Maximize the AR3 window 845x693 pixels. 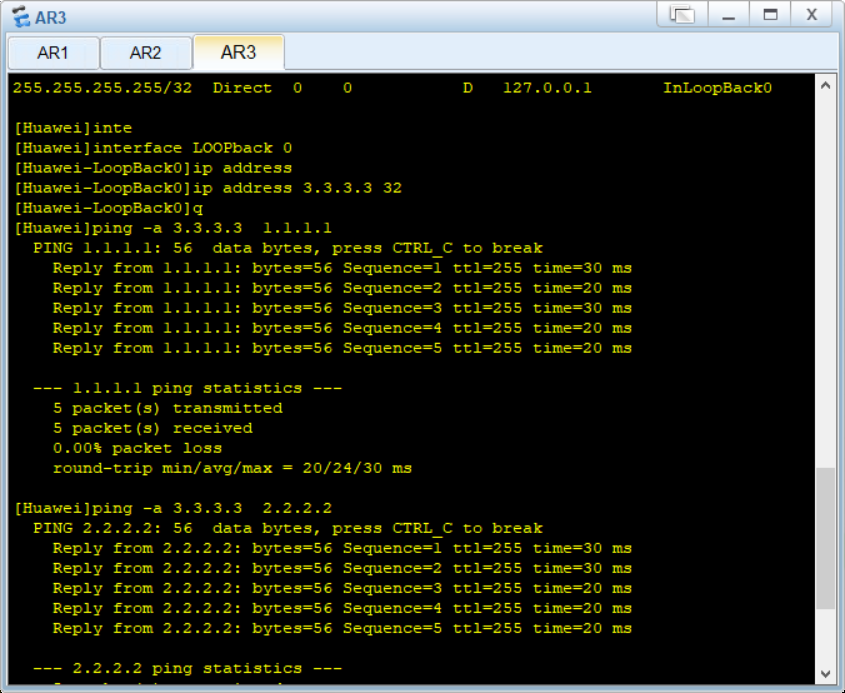pyautogui.click(x=770, y=15)
